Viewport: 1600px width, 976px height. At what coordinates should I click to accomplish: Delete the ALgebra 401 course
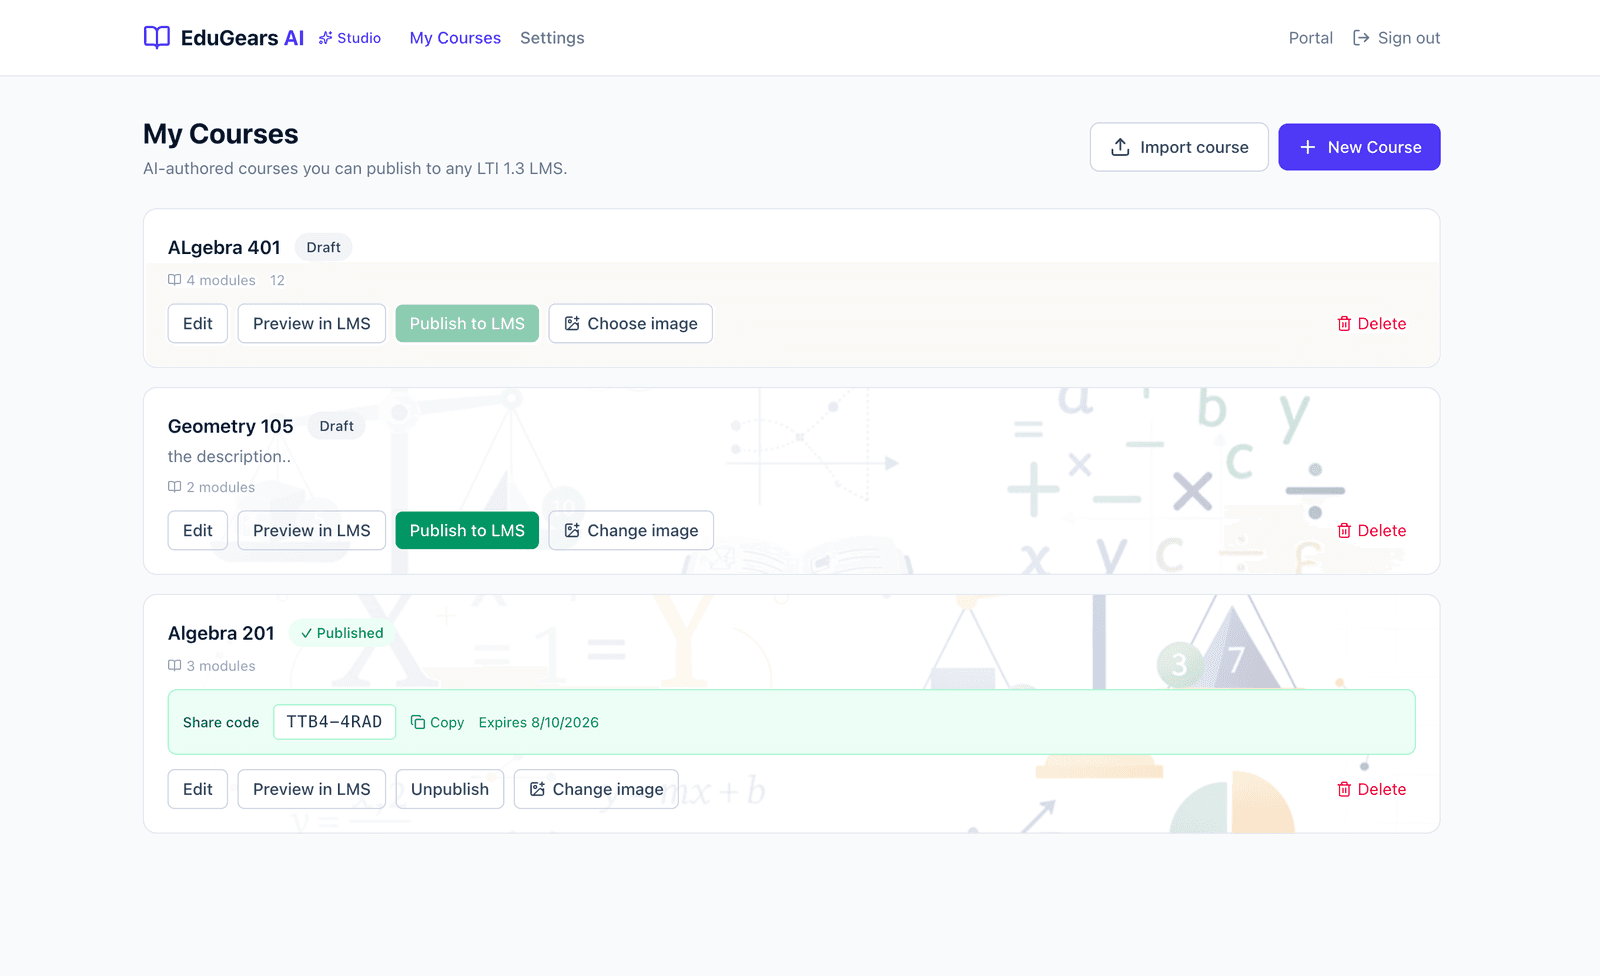[1372, 324]
